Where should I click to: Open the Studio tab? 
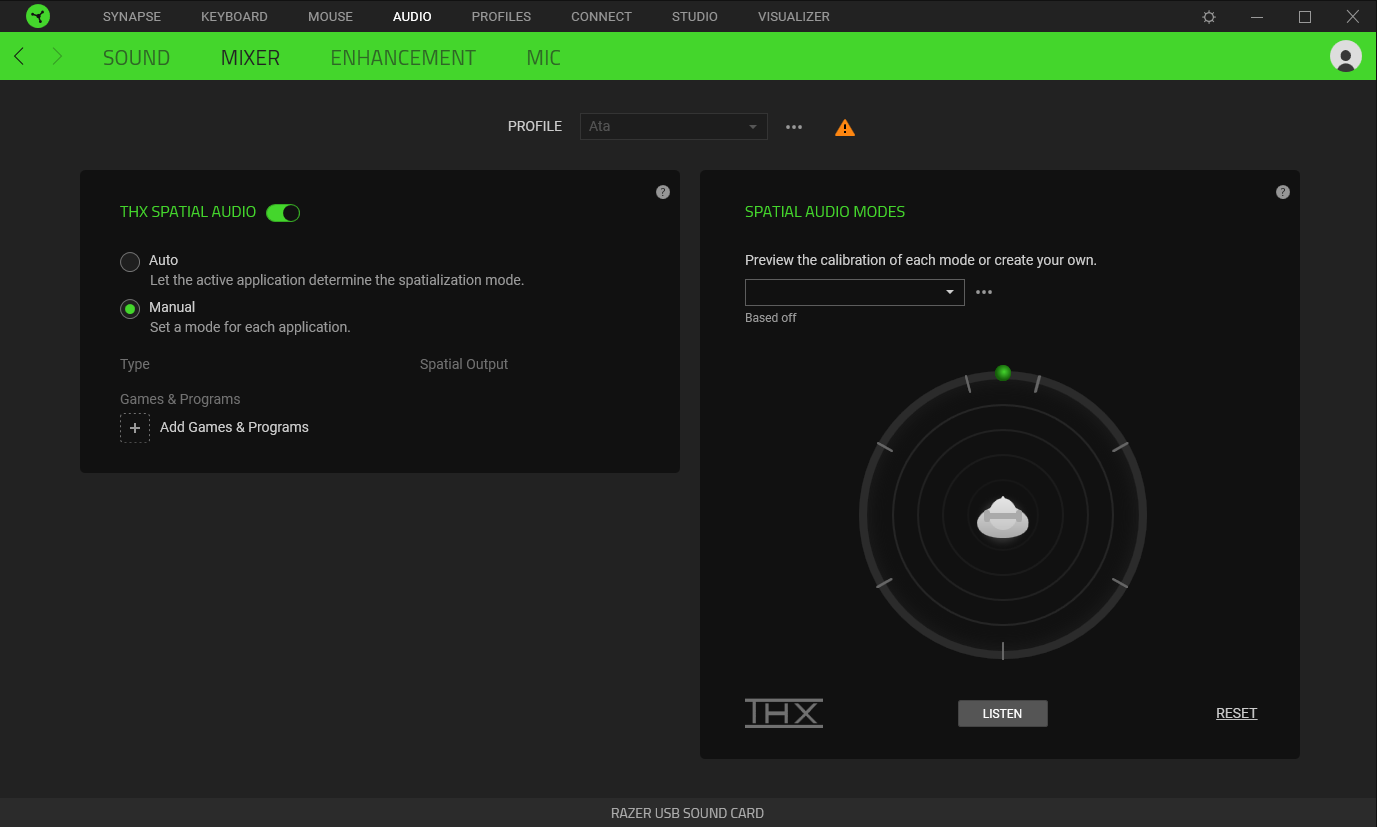point(695,17)
